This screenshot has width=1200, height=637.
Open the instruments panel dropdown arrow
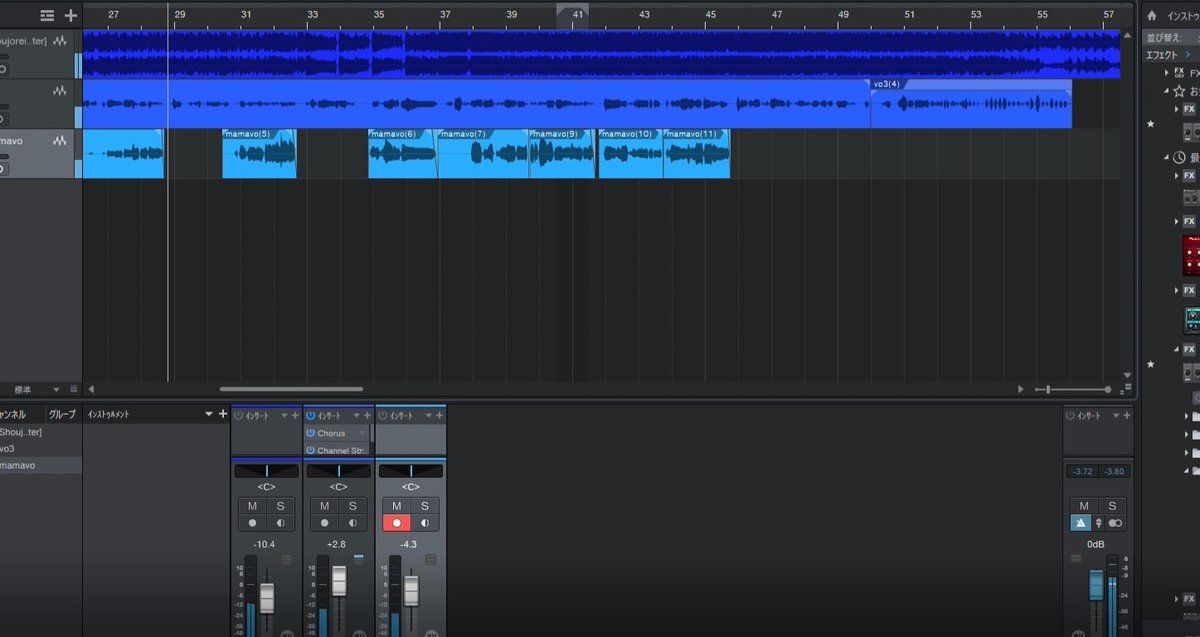point(209,414)
